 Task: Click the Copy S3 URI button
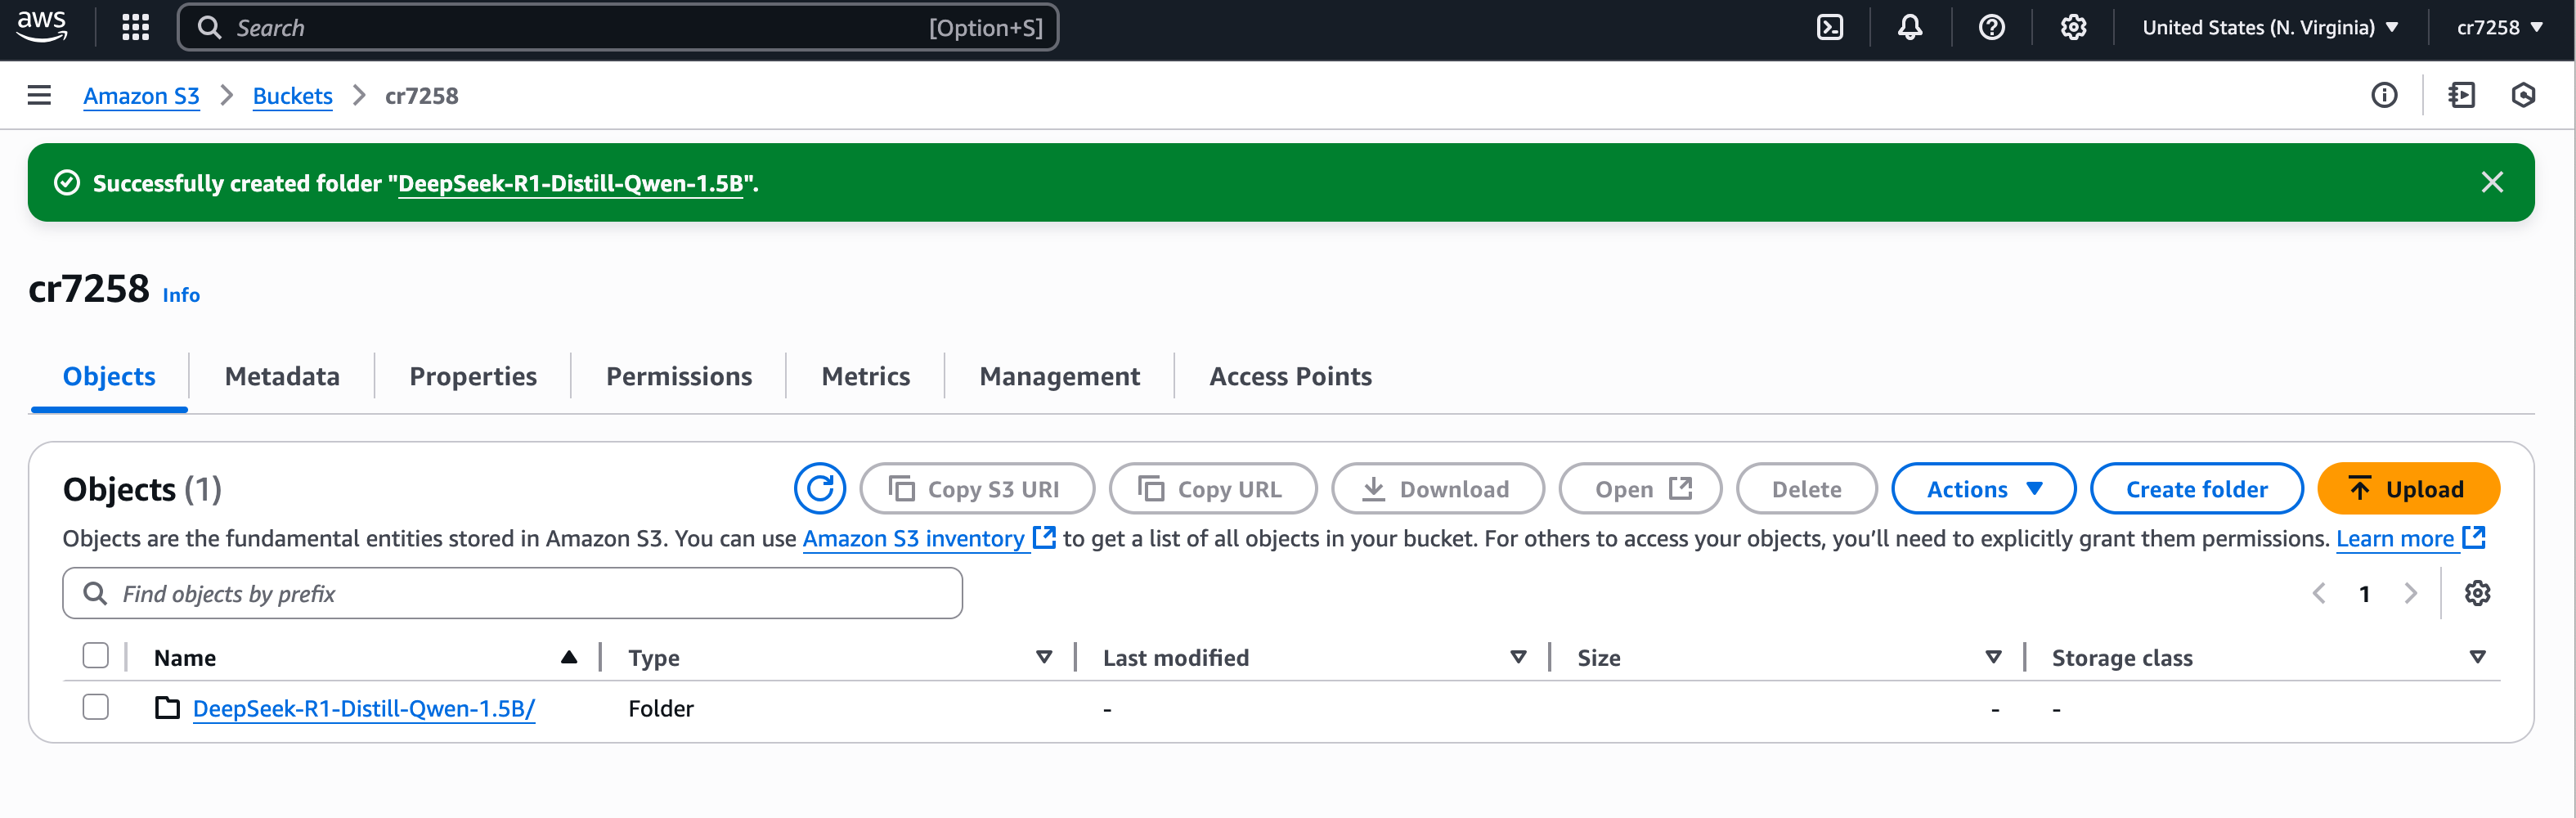coord(976,488)
